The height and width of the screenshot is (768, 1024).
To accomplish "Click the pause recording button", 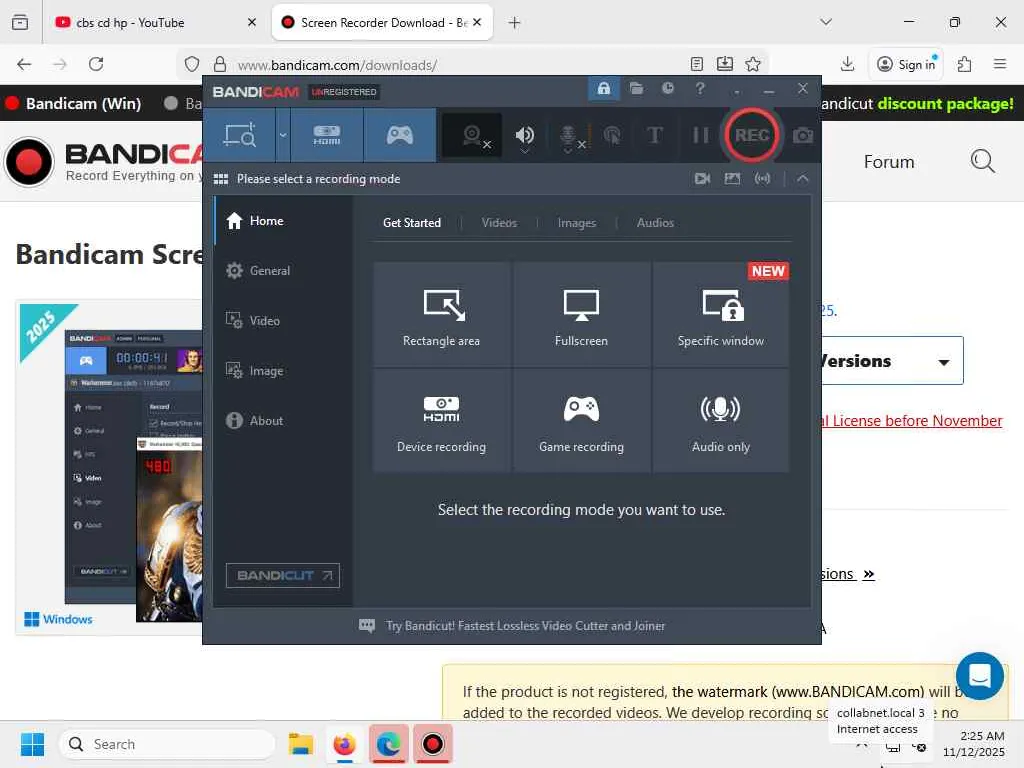I will tap(701, 135).
